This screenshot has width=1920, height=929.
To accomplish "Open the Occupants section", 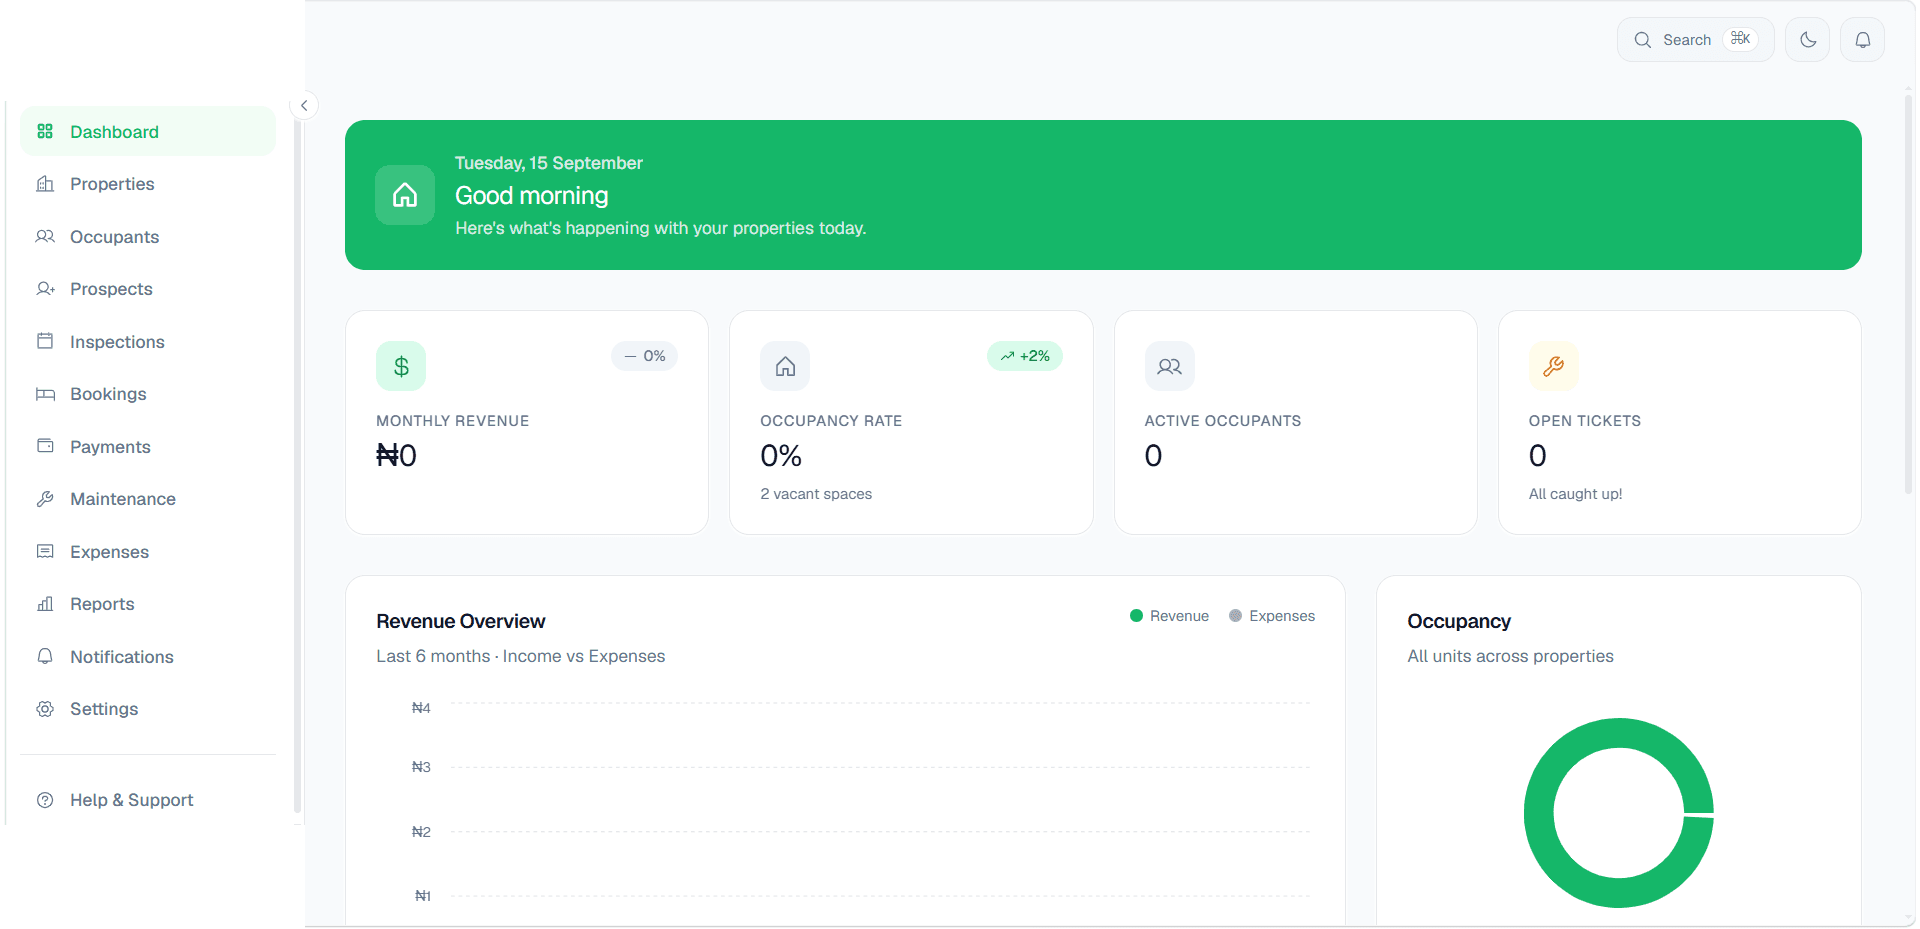I will click(148, 237).
